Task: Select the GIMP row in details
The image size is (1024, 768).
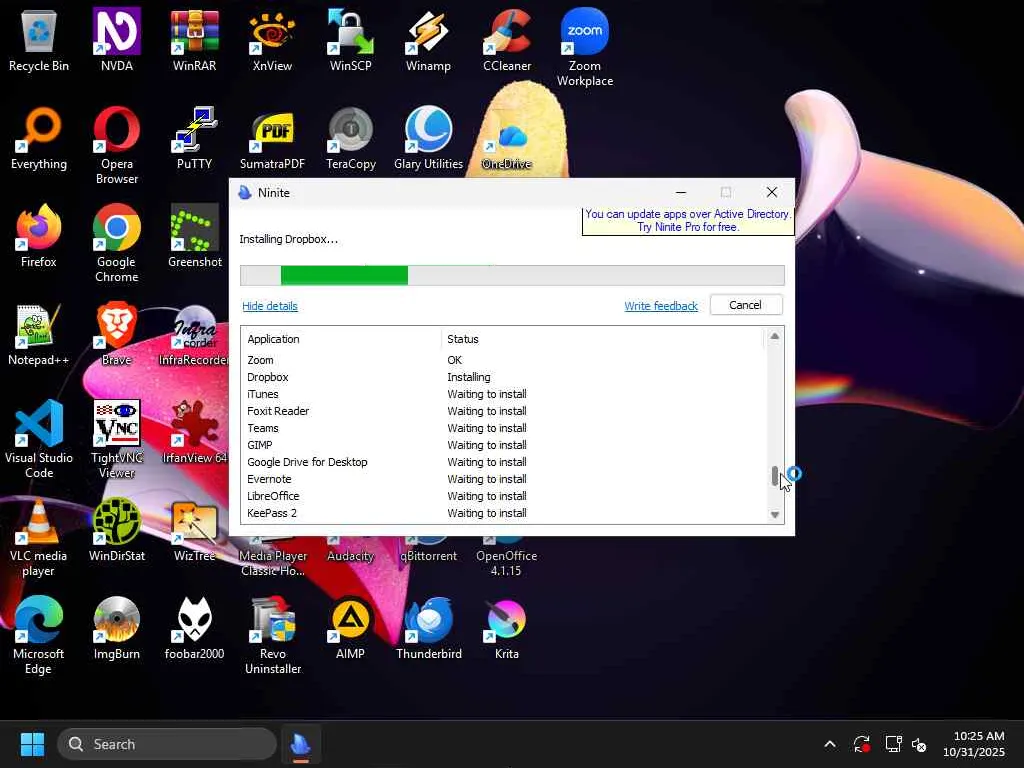Action: 503,445
